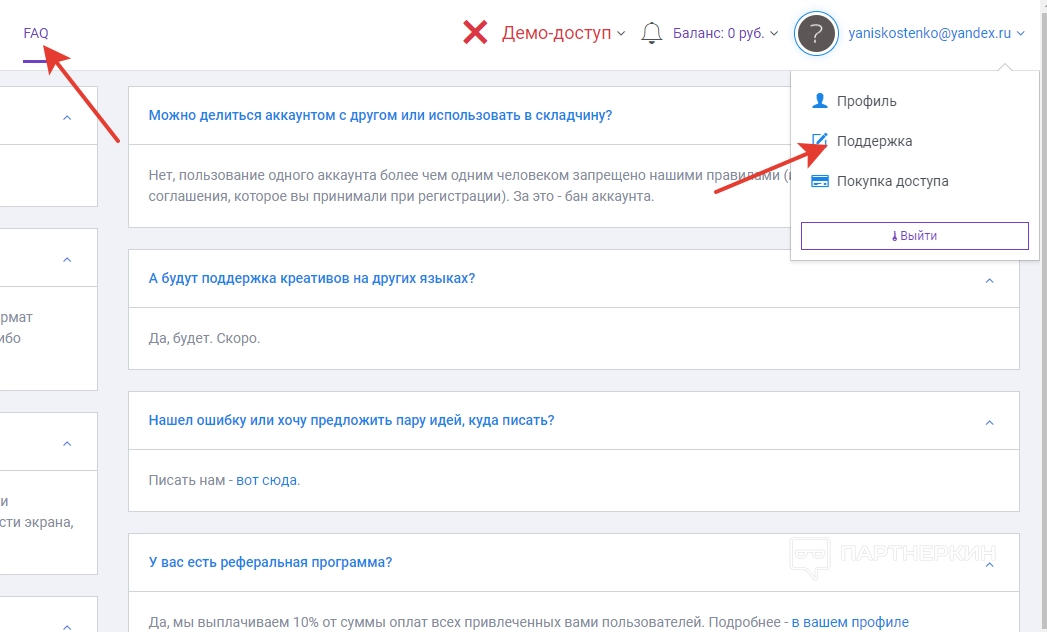The width and height of the screenshot is (1047, 632).
Task: Click the "Можно делиться аккаунтом с другом" question title
Action: (x=380, y=115)
